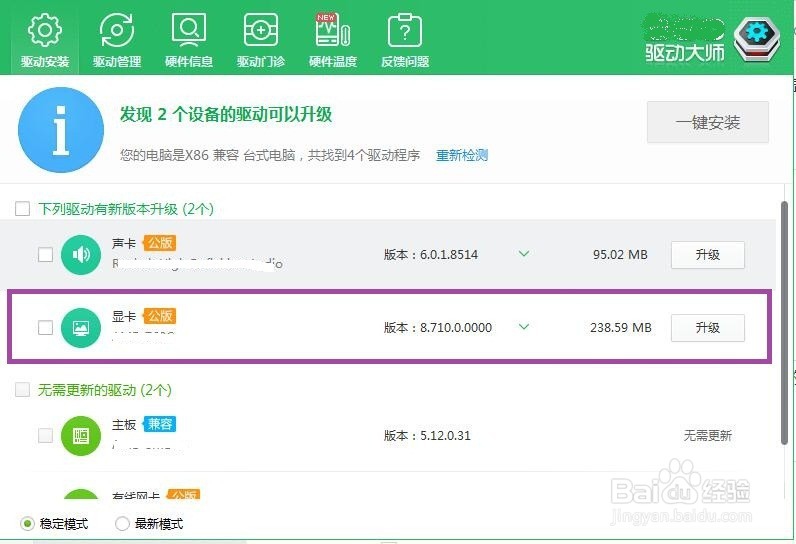The width and height of the screenshot is (796, 544).
Task: Click the 一键安装 button
Action: pos(708,122)
